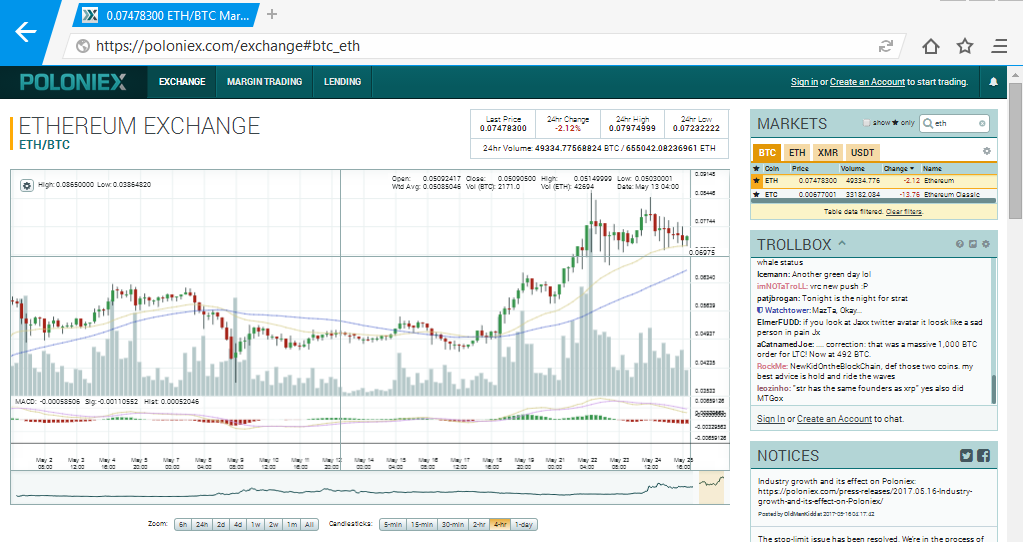1023x542 pixels.
Task: Switch to the ETH markets tab
Action: pyautogui.click(x=797, y=153)
